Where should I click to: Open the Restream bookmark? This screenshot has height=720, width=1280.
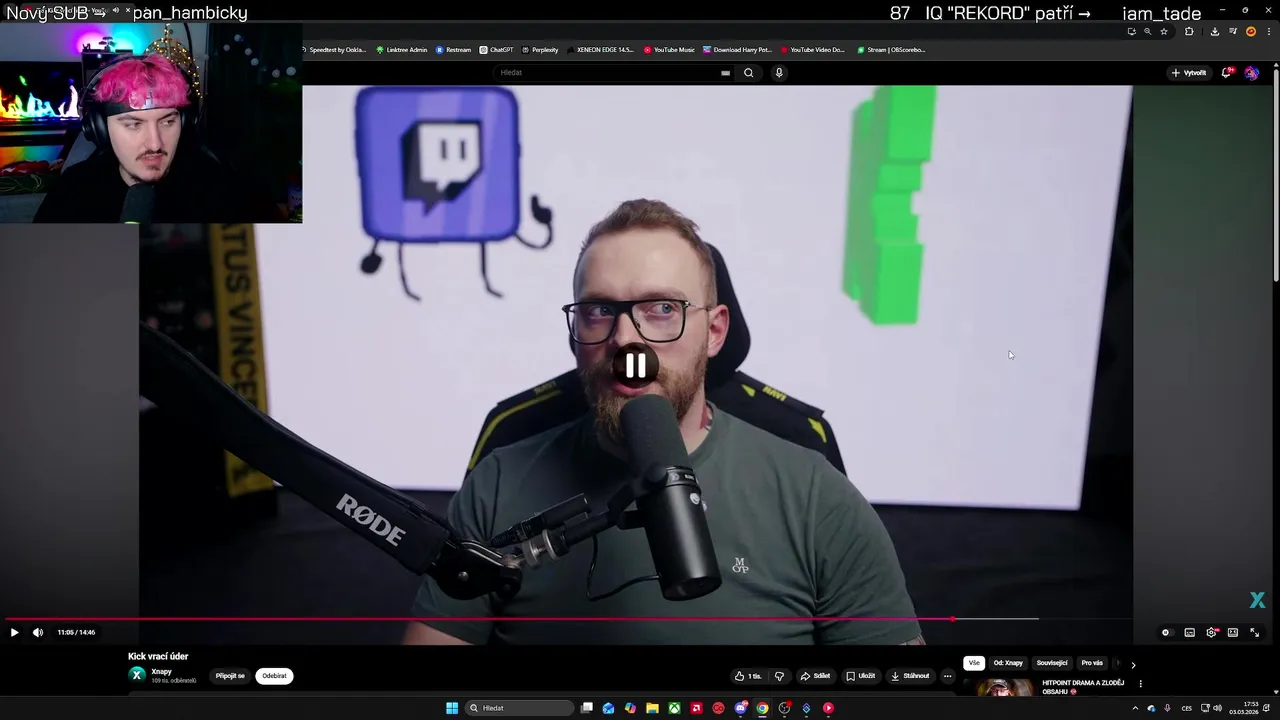tap(454, 49)
